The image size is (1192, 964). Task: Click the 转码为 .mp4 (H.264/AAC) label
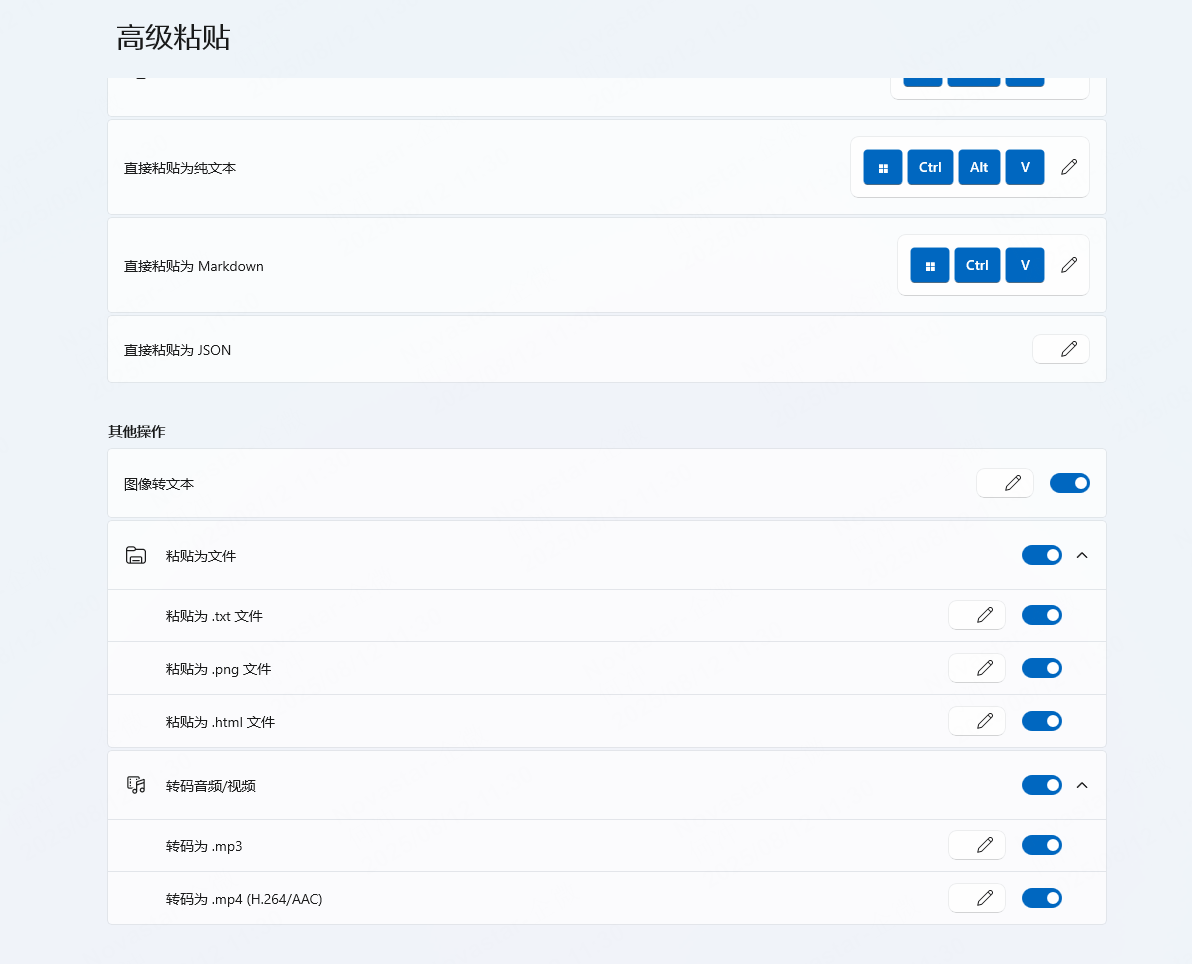244,899
